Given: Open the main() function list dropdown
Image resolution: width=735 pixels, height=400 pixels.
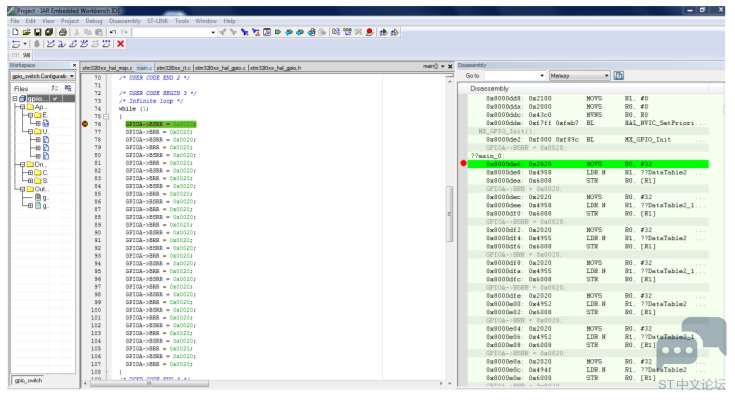Looking at the screenshot, I should (442, 67).
